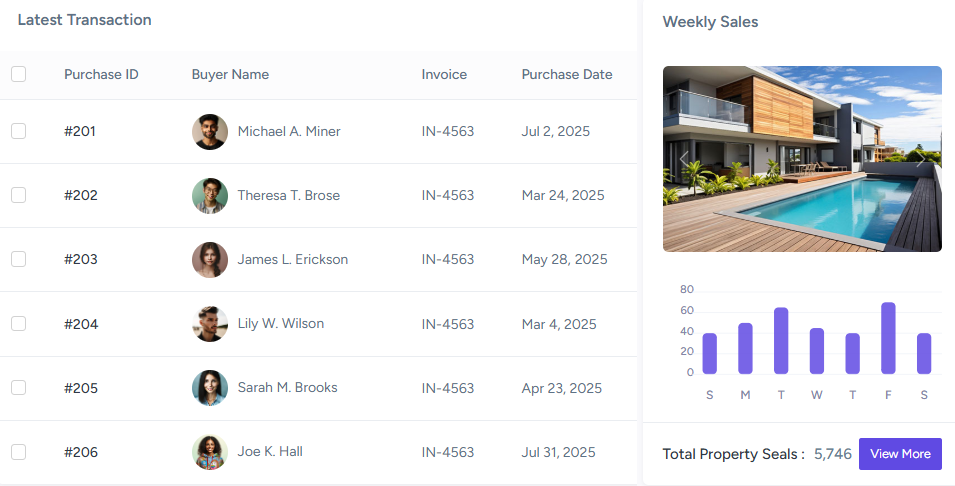This screenshot has height=486, width=955.
Task: Click the Buyer Name column header
Action: (230, 74)
